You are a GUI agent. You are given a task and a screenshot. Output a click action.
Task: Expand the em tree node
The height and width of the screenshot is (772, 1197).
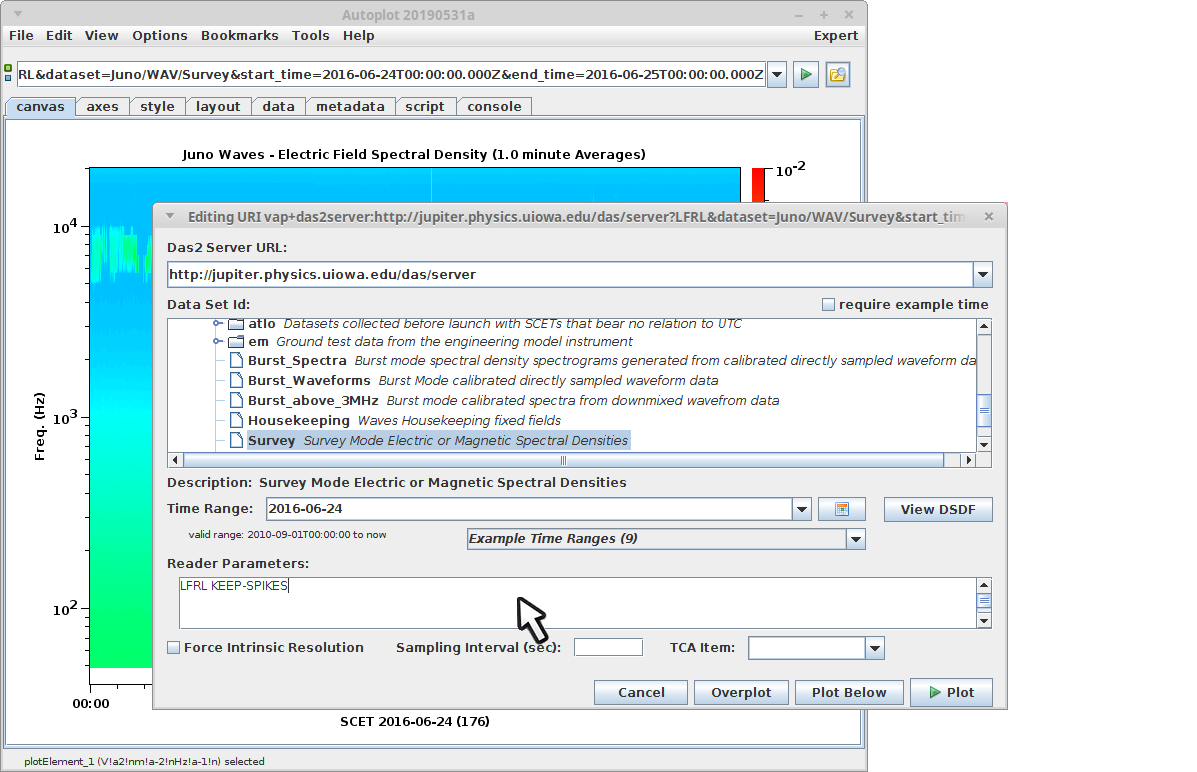tap(218, 341)
